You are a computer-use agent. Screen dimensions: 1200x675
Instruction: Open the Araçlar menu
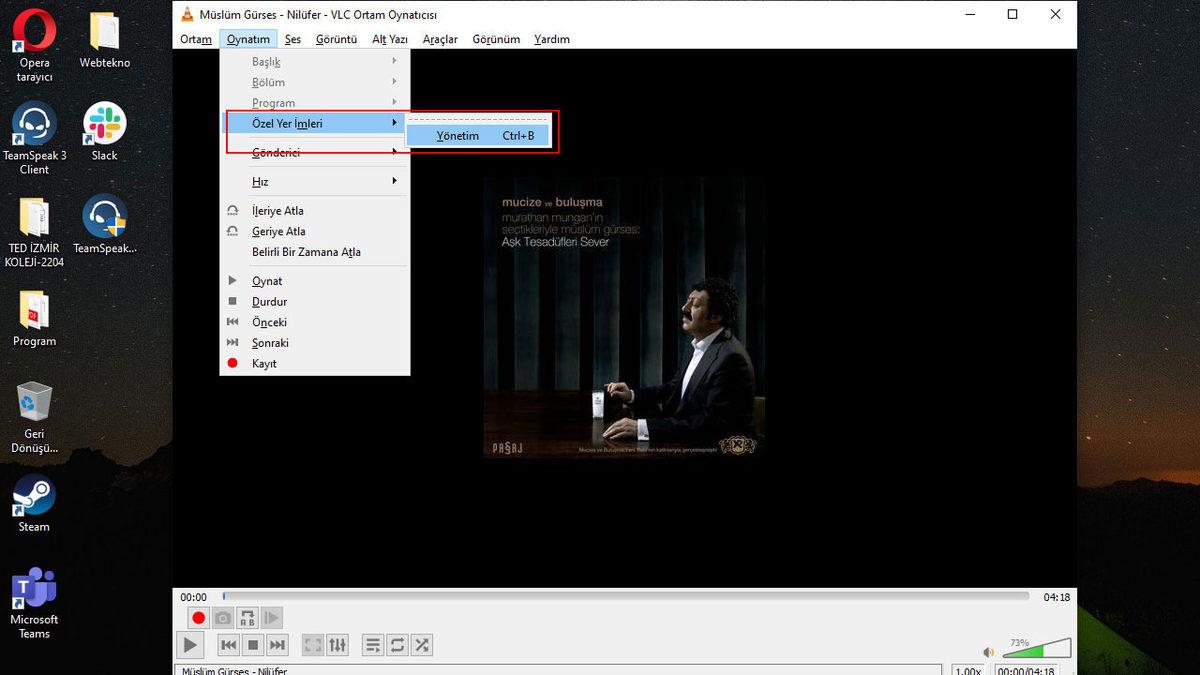coord(443,39)
